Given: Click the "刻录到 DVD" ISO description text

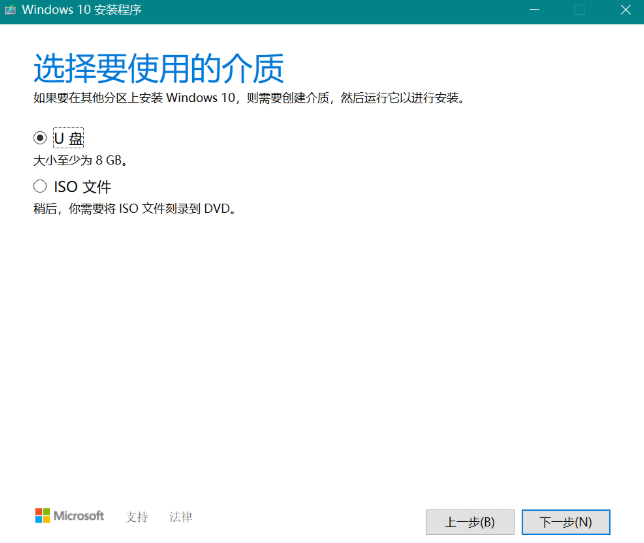Looking at the screenshot, I should tap(135, 209).
